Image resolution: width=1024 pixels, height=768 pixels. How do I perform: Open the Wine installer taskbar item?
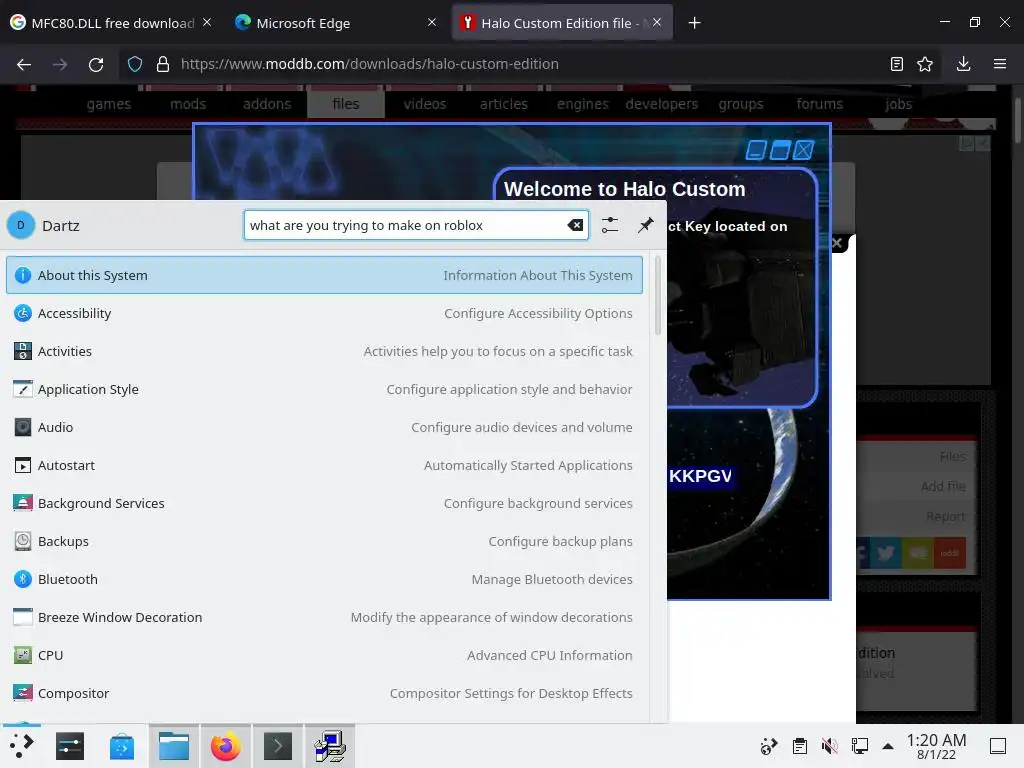tap(330, 746)
